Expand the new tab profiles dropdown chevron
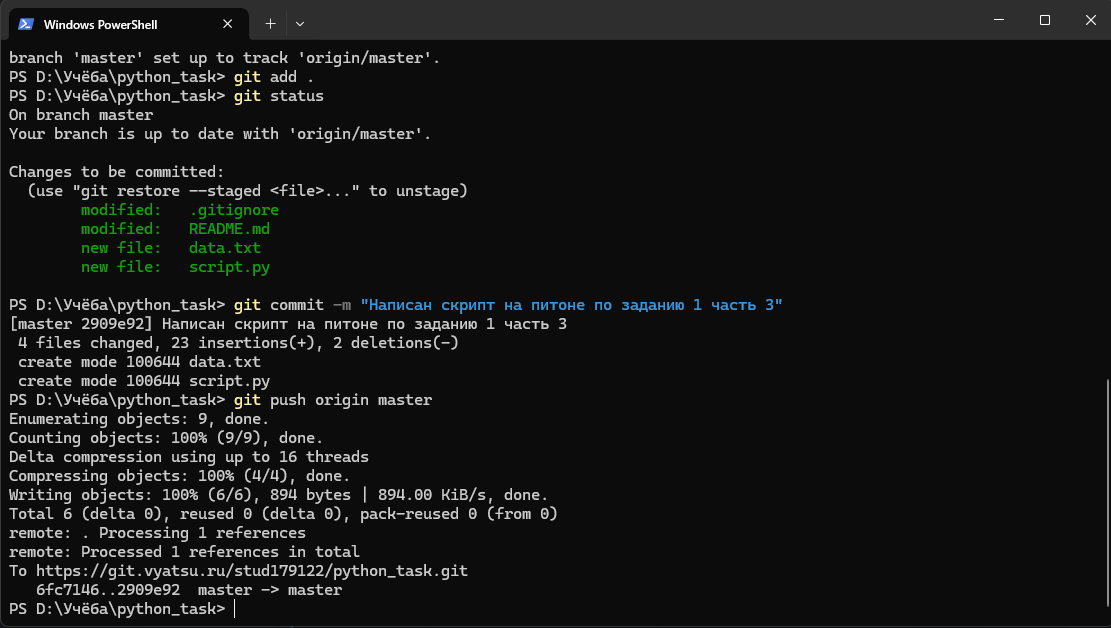Image resolution: width=1111 pixels, height=628 pixels. [x=300, y=23]
